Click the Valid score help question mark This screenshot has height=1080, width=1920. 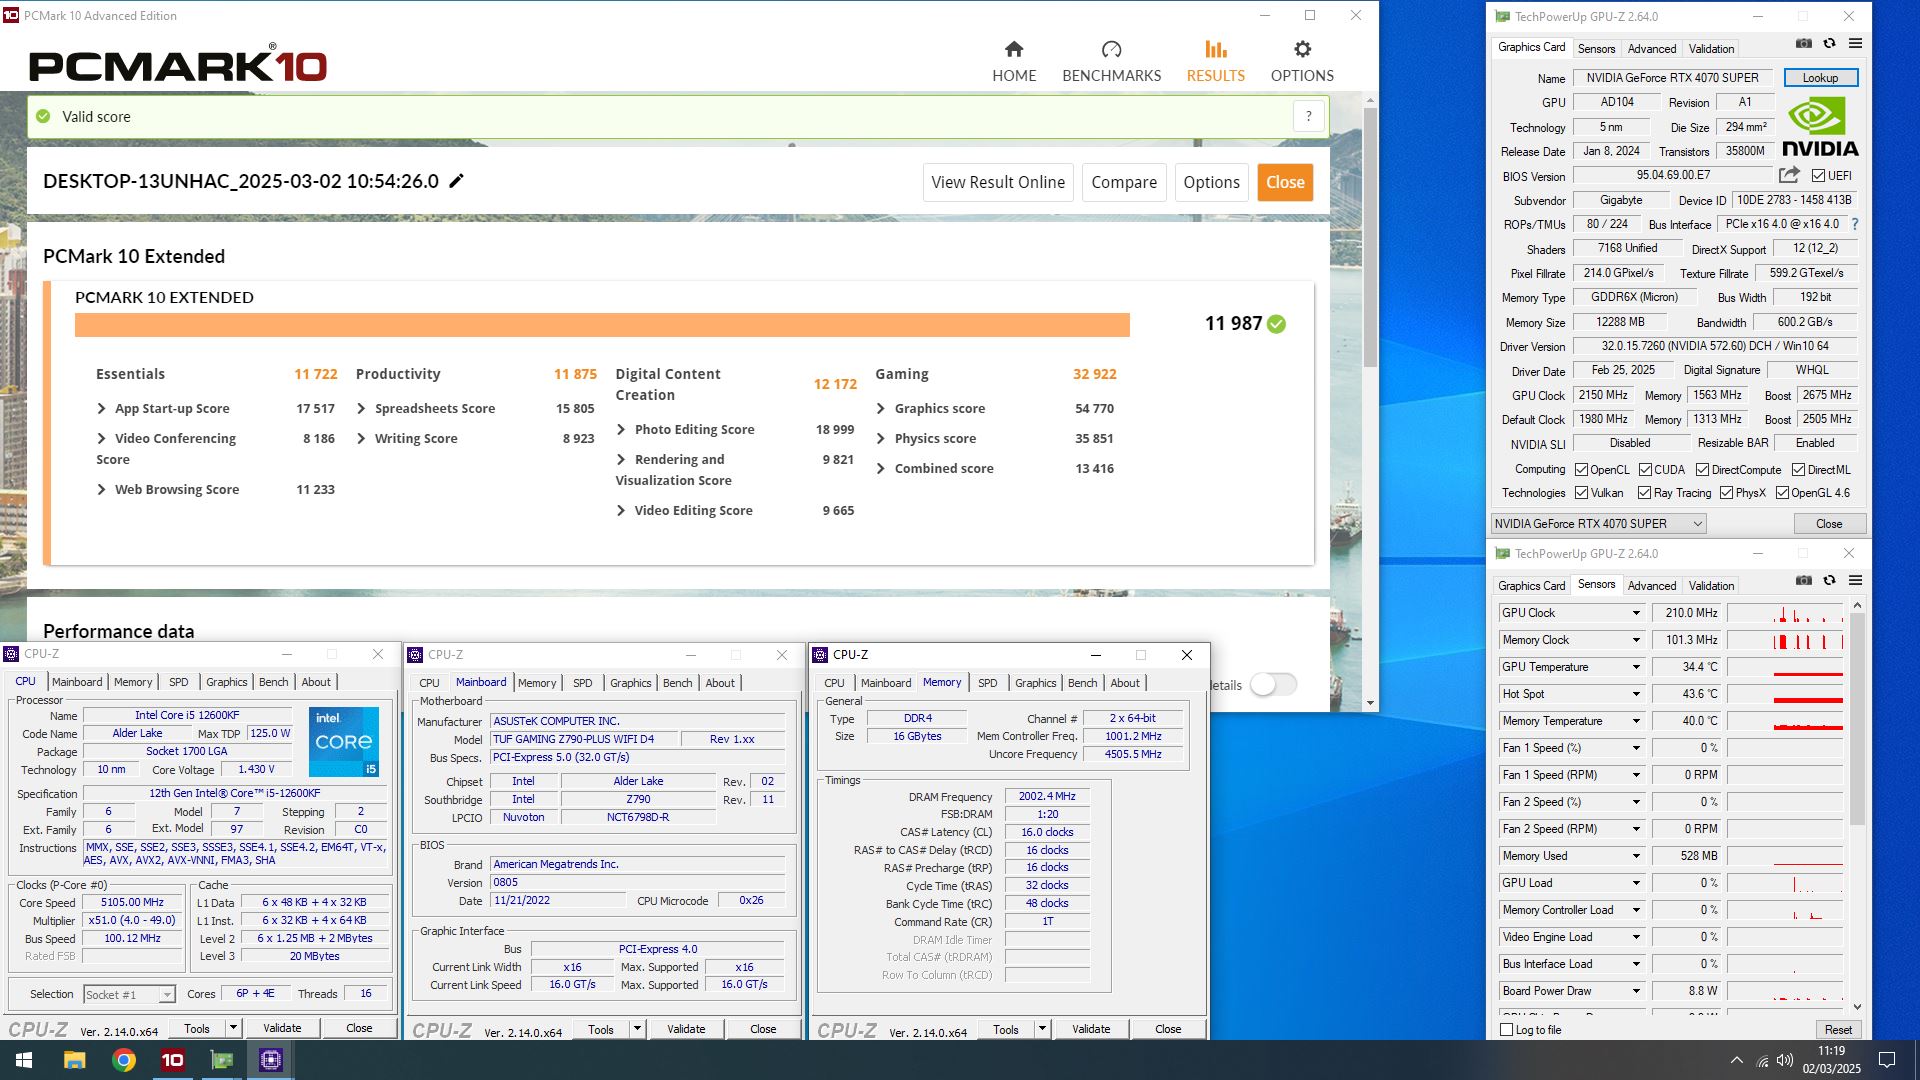(x=1308, y=117)
